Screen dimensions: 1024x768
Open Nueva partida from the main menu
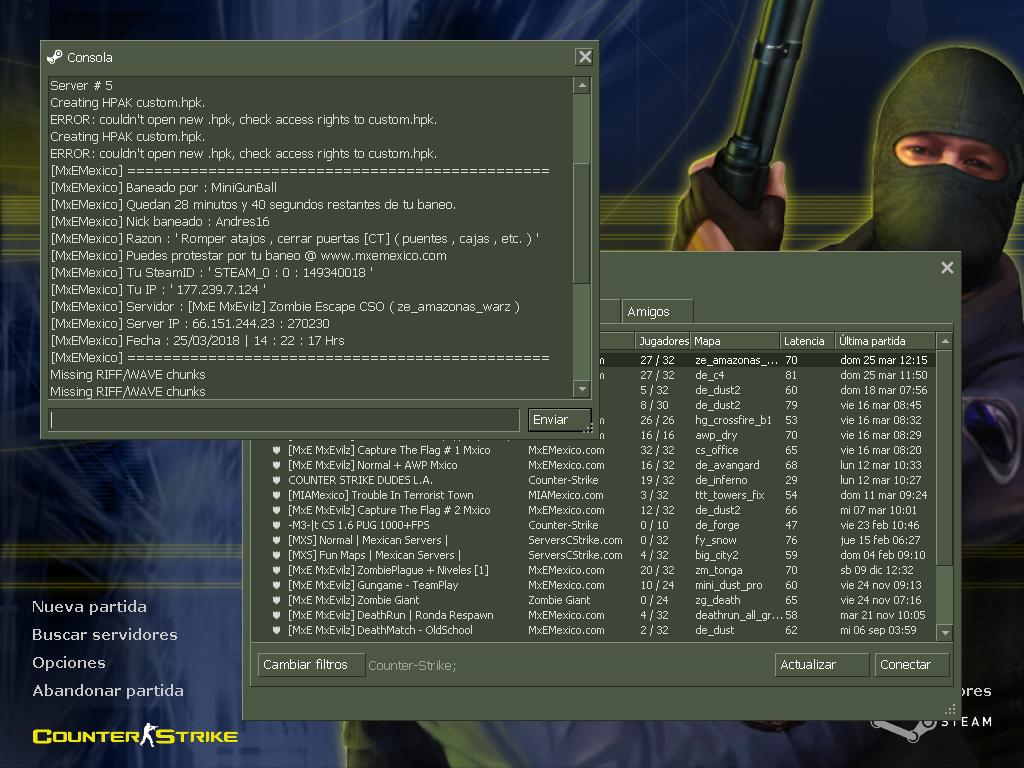[89, 607]
